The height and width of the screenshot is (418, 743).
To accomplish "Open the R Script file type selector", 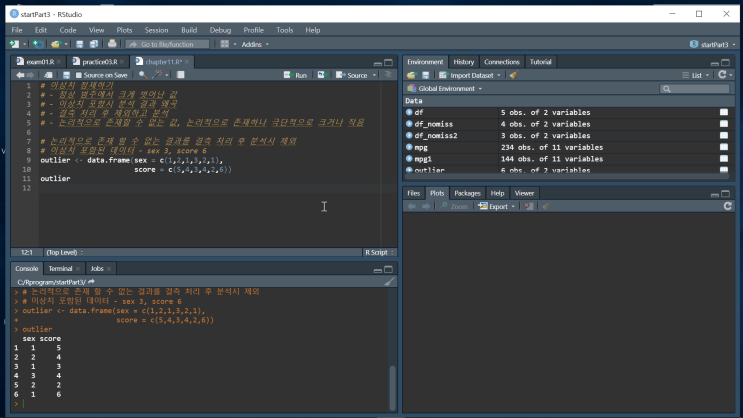I will (x=379, y=252).
